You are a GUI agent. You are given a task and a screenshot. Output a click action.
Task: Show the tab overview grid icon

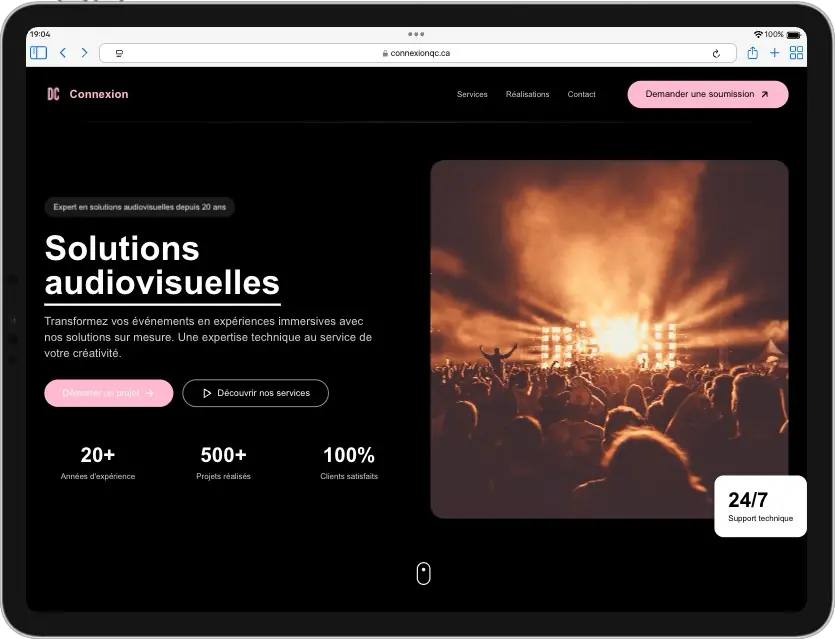pyautogui.click(x=796, y=53)
